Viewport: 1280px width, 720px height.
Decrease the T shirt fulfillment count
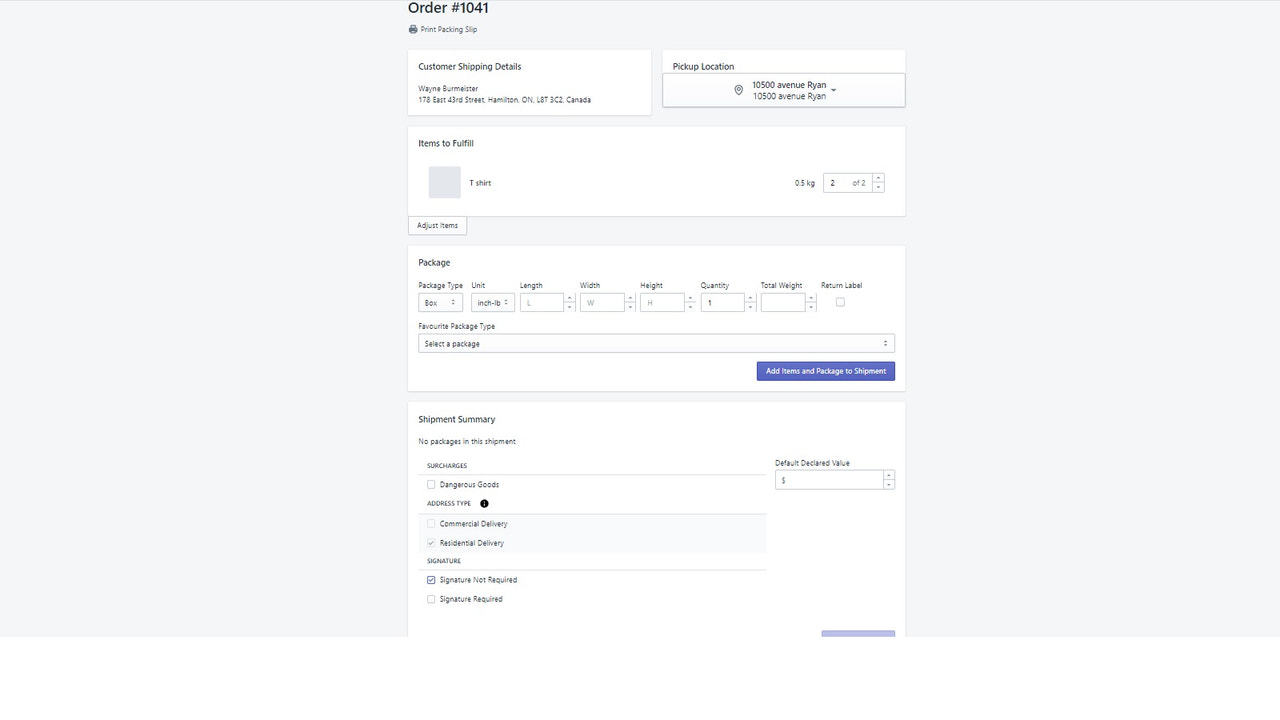pyautogui.click(x=878, y=186)
